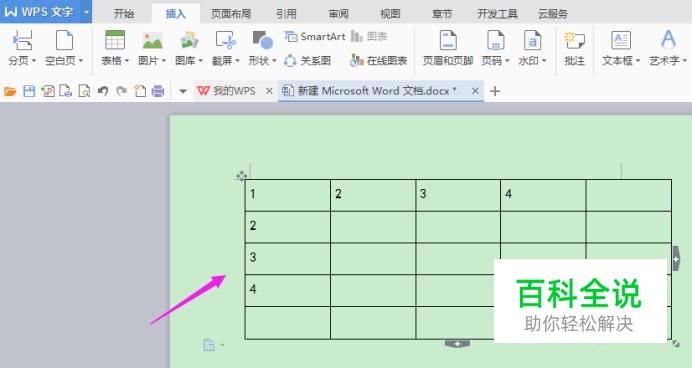Expand the 分页 dropdown arrow
The width and height of the screenshot is (692, 368).
[34, 60]
